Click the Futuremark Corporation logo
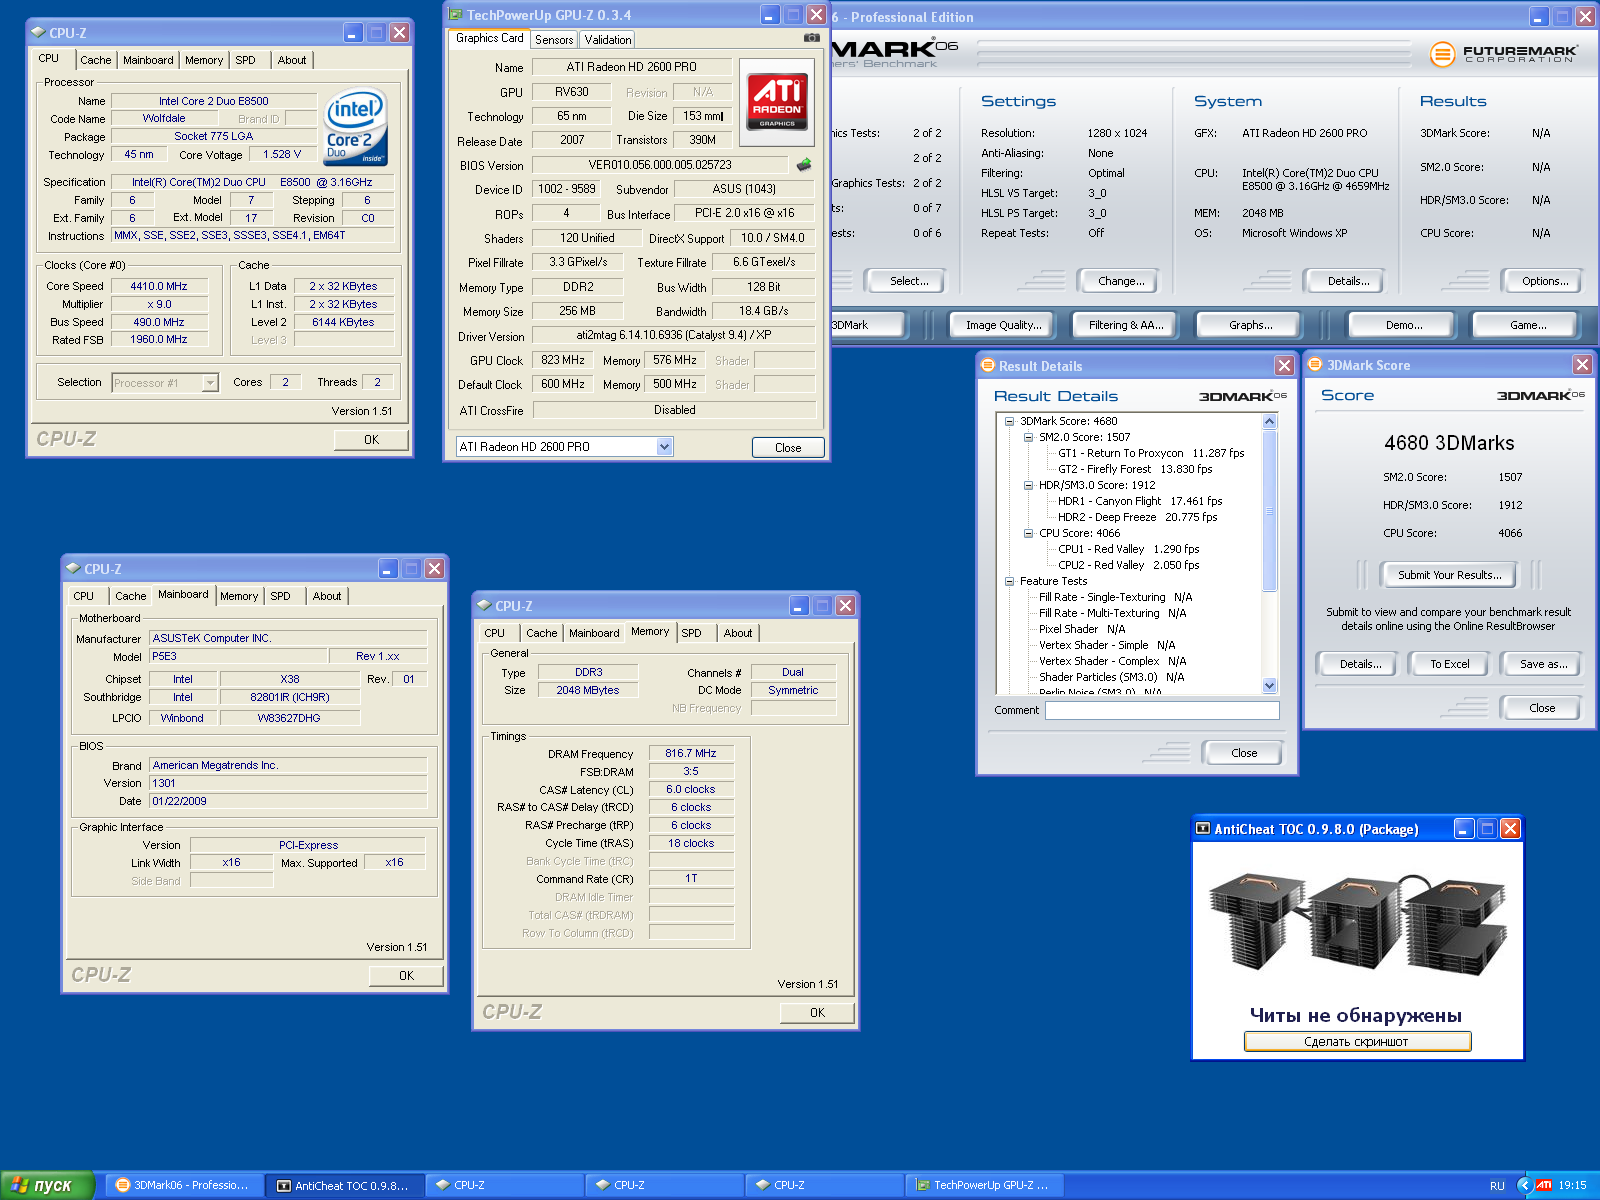 point(1504,54)
